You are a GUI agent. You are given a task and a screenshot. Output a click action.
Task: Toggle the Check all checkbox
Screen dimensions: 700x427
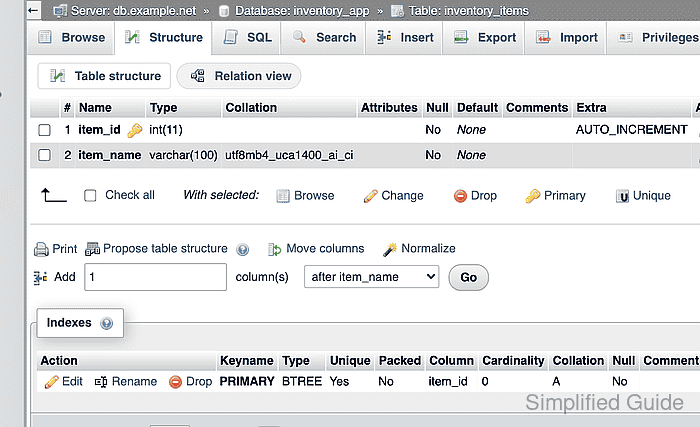click(90, 196)
